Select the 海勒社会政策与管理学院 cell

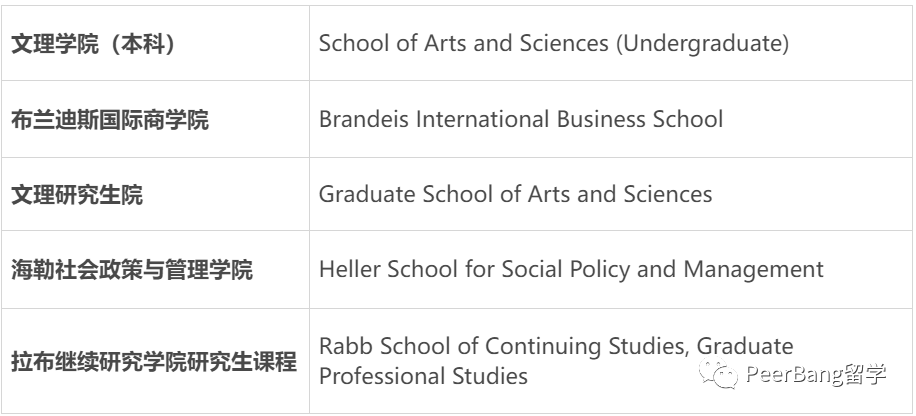click(x=155, y=269)
